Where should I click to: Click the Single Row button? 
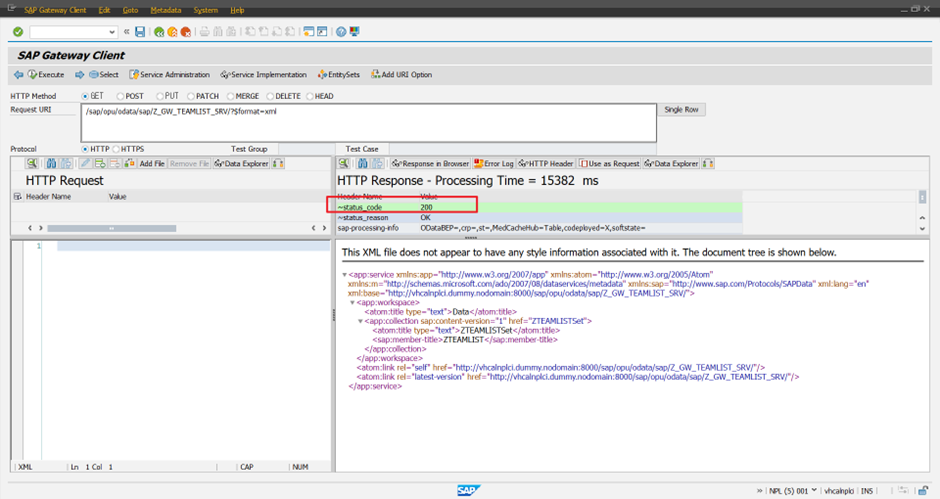[x=682, y=110]
